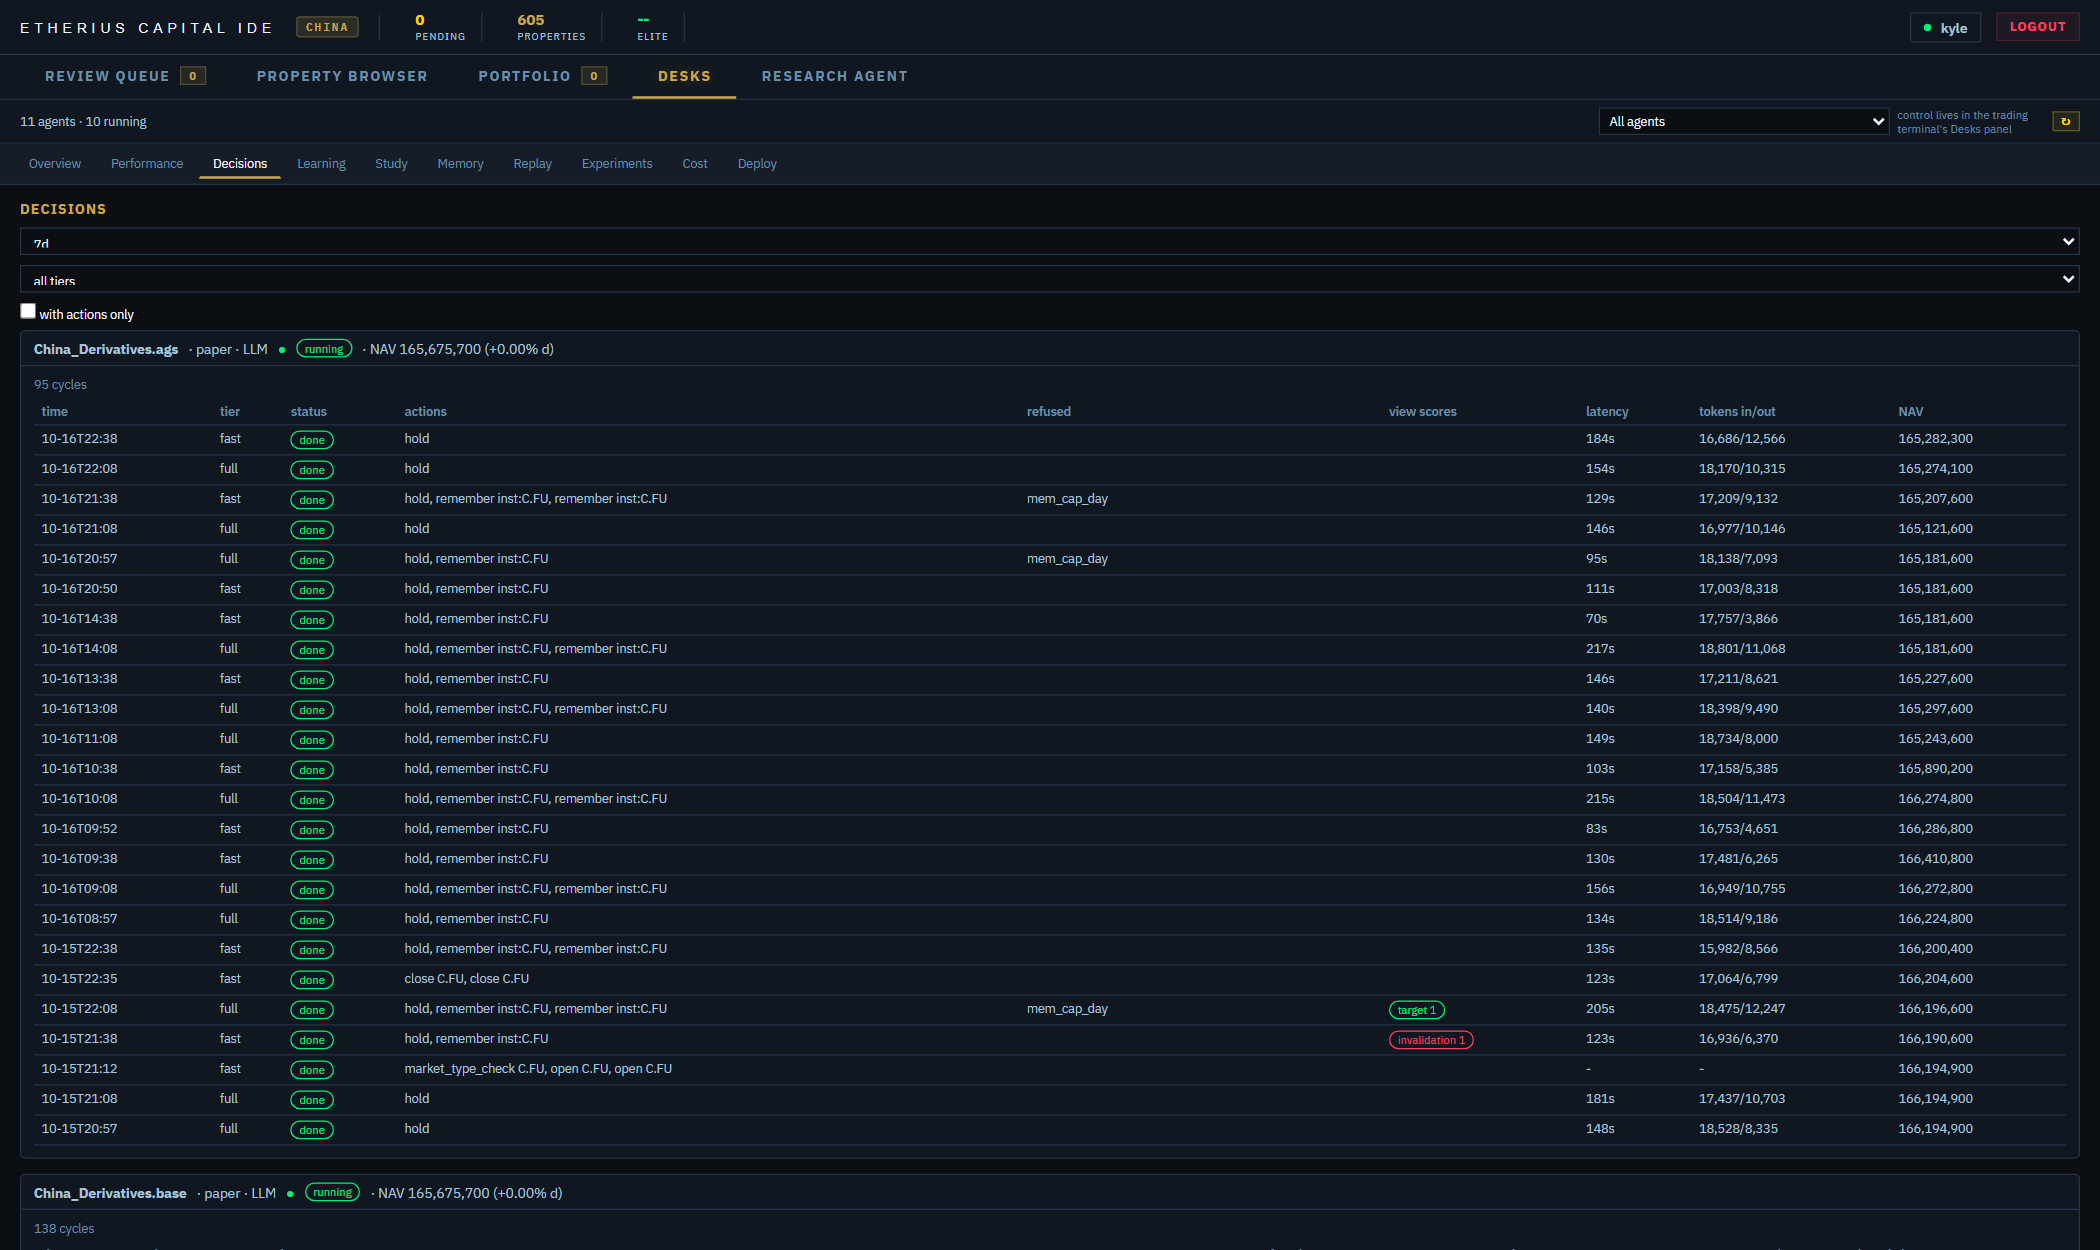Click done status in the 10-16T22:08 row

312,470
